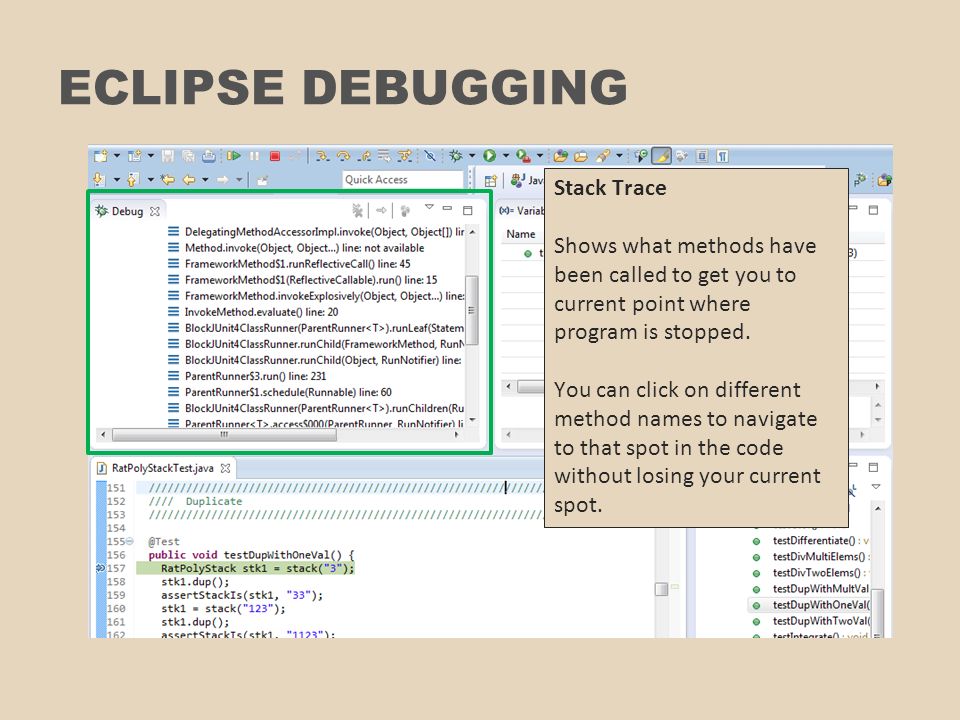Click the Print icon in toolbar
The image size is (960, 720).
tap(209, 156)
